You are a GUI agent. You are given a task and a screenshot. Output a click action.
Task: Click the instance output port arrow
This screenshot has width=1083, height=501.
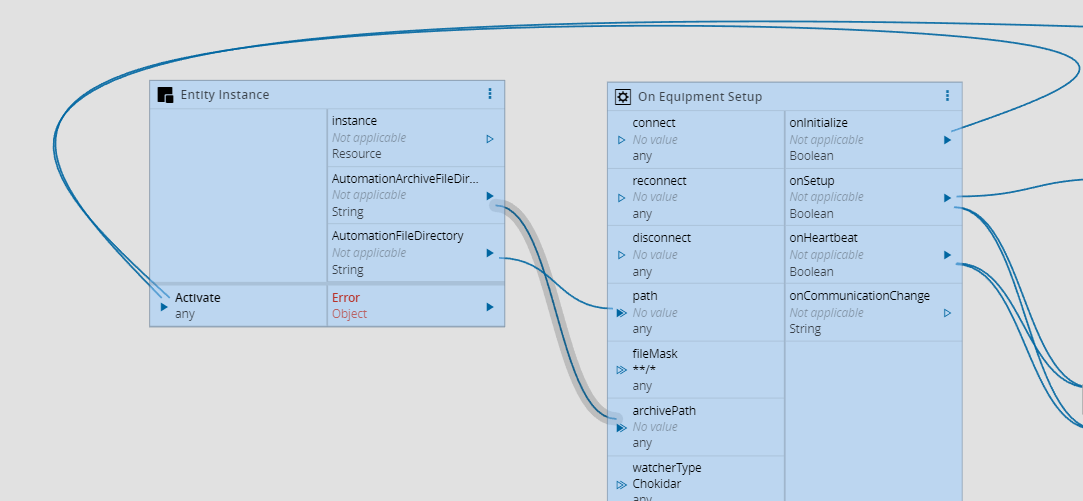(490, 139)
